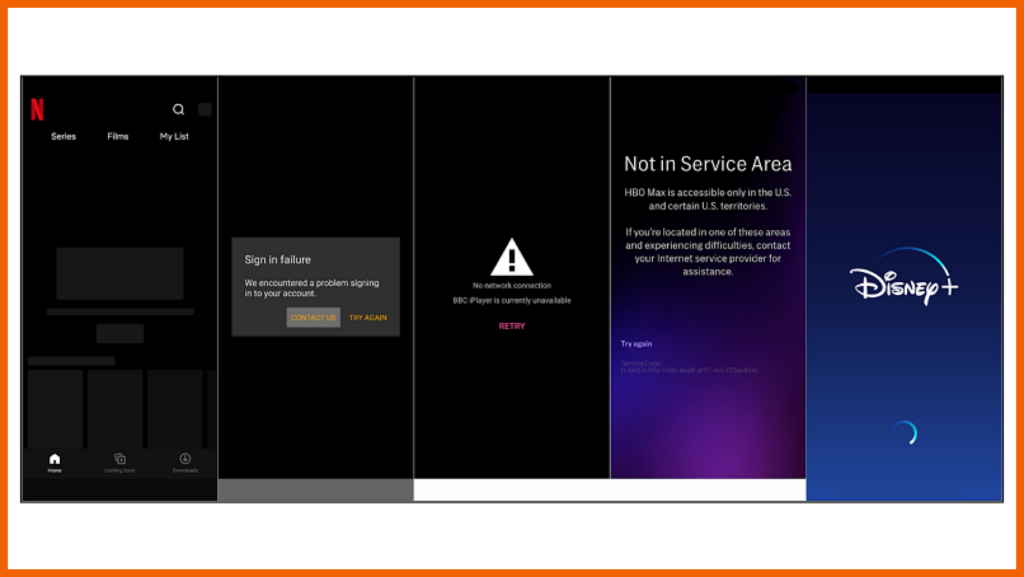Click the No network connection message

pyautogui.click(x=512, y=285)
